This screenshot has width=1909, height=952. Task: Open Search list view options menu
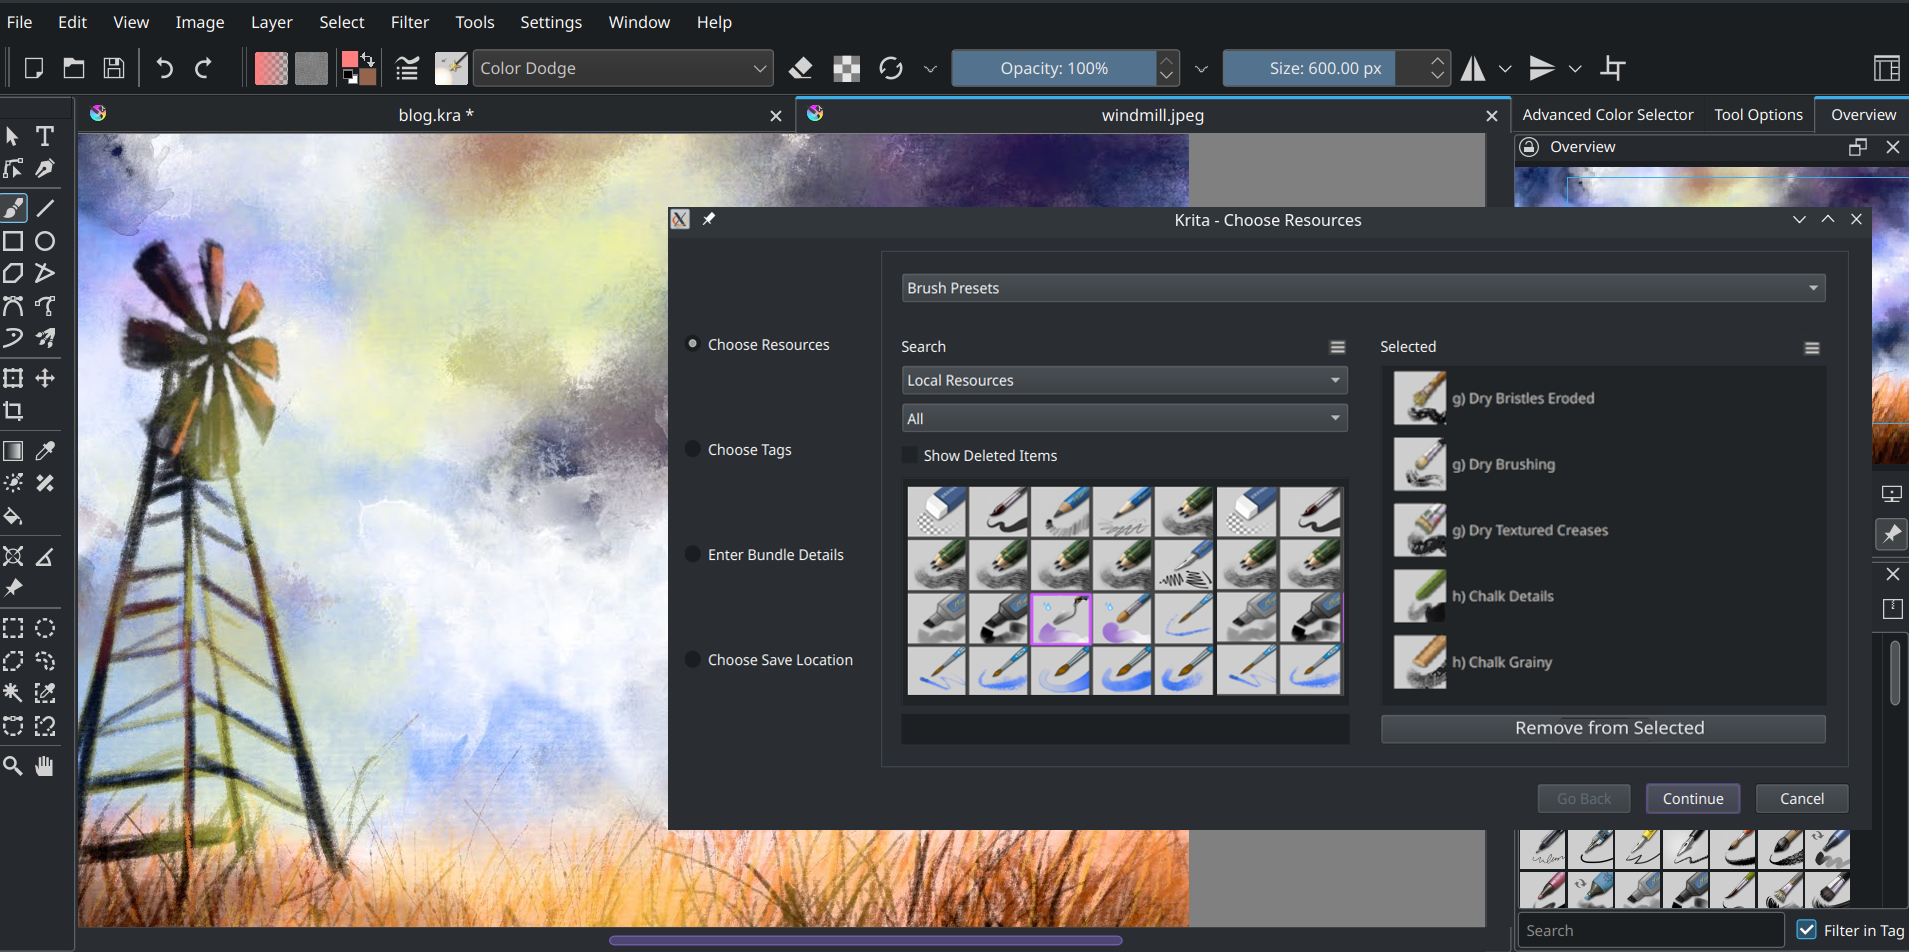1337,347
